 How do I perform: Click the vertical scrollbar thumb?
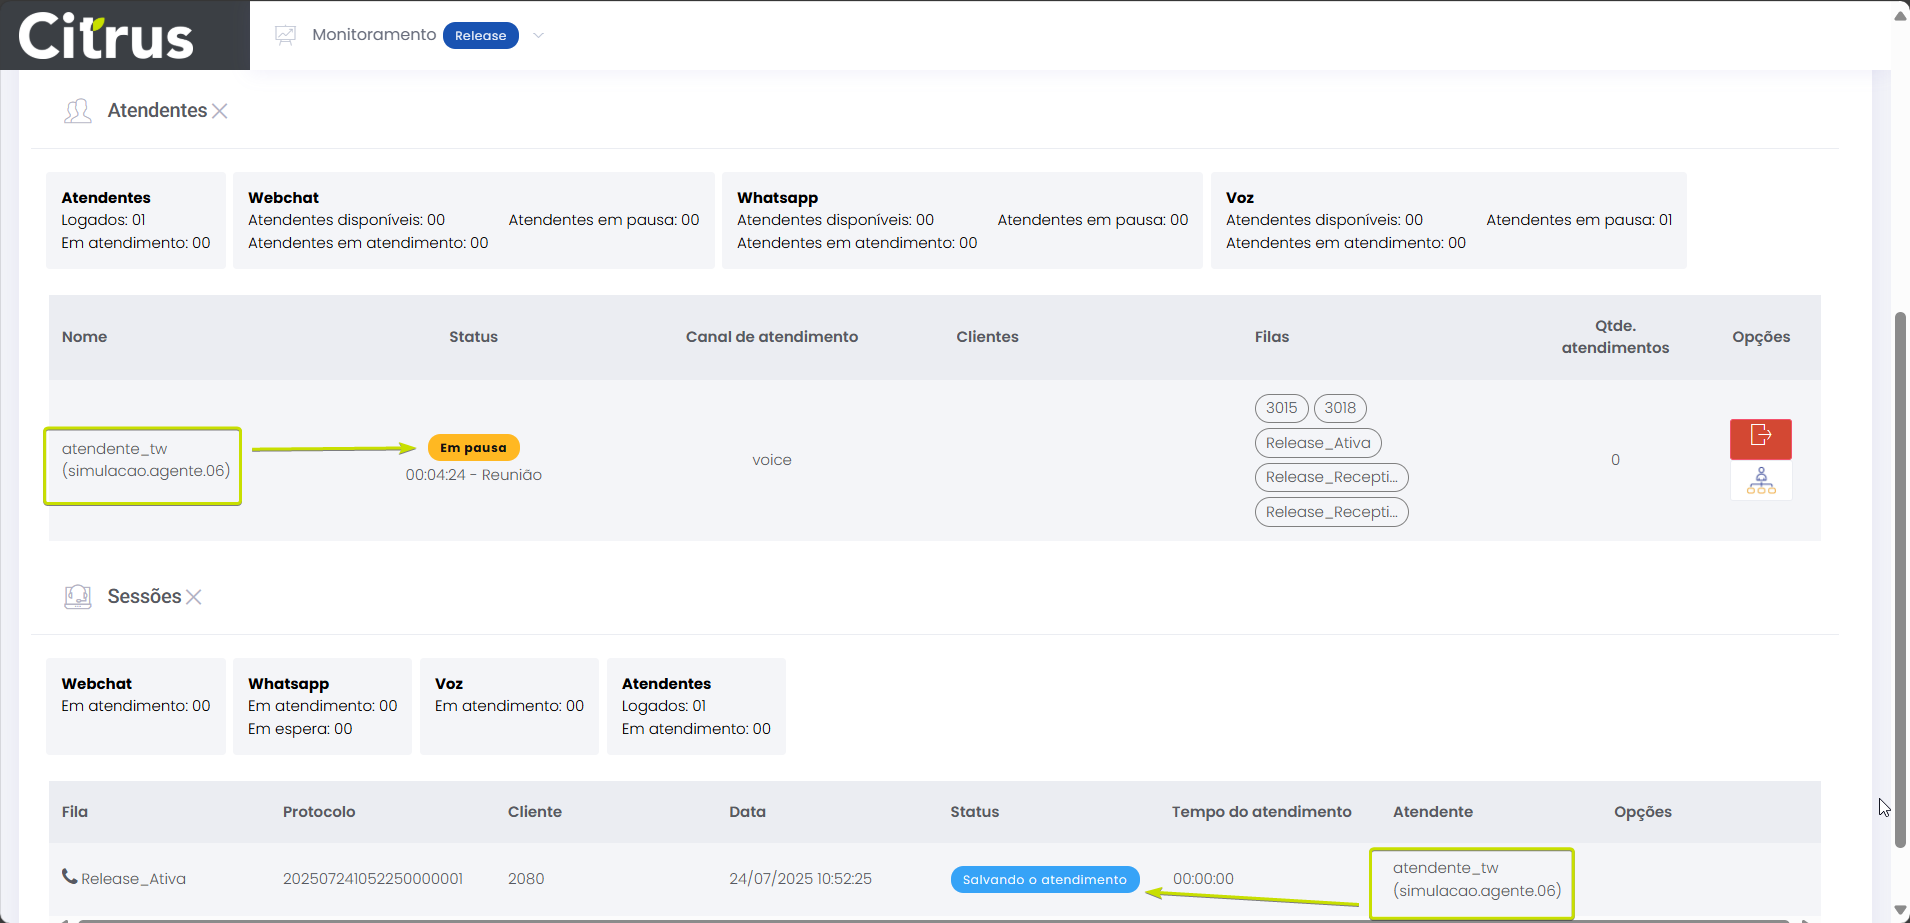tap(1900, 580)
